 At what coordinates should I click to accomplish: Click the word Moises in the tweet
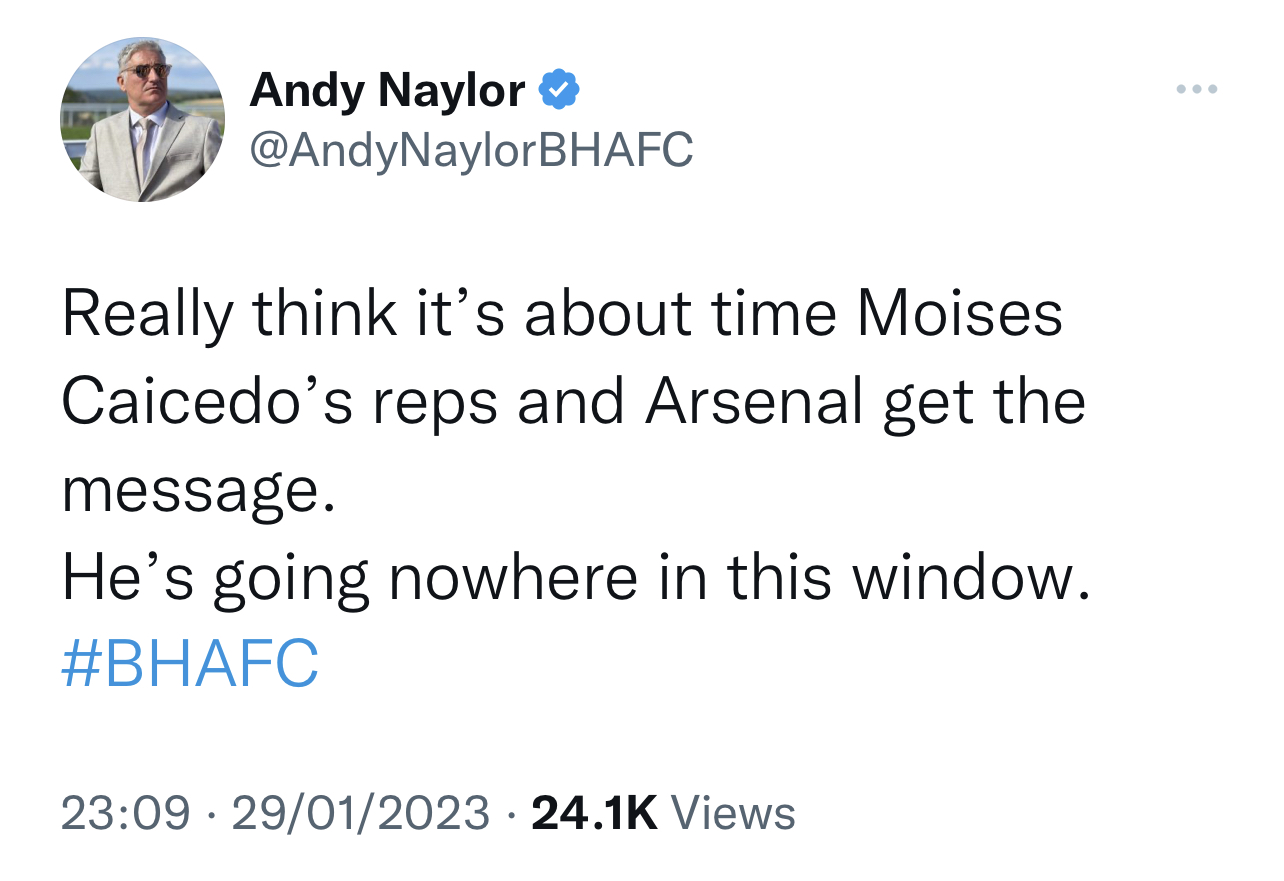[x=961, y=313]
